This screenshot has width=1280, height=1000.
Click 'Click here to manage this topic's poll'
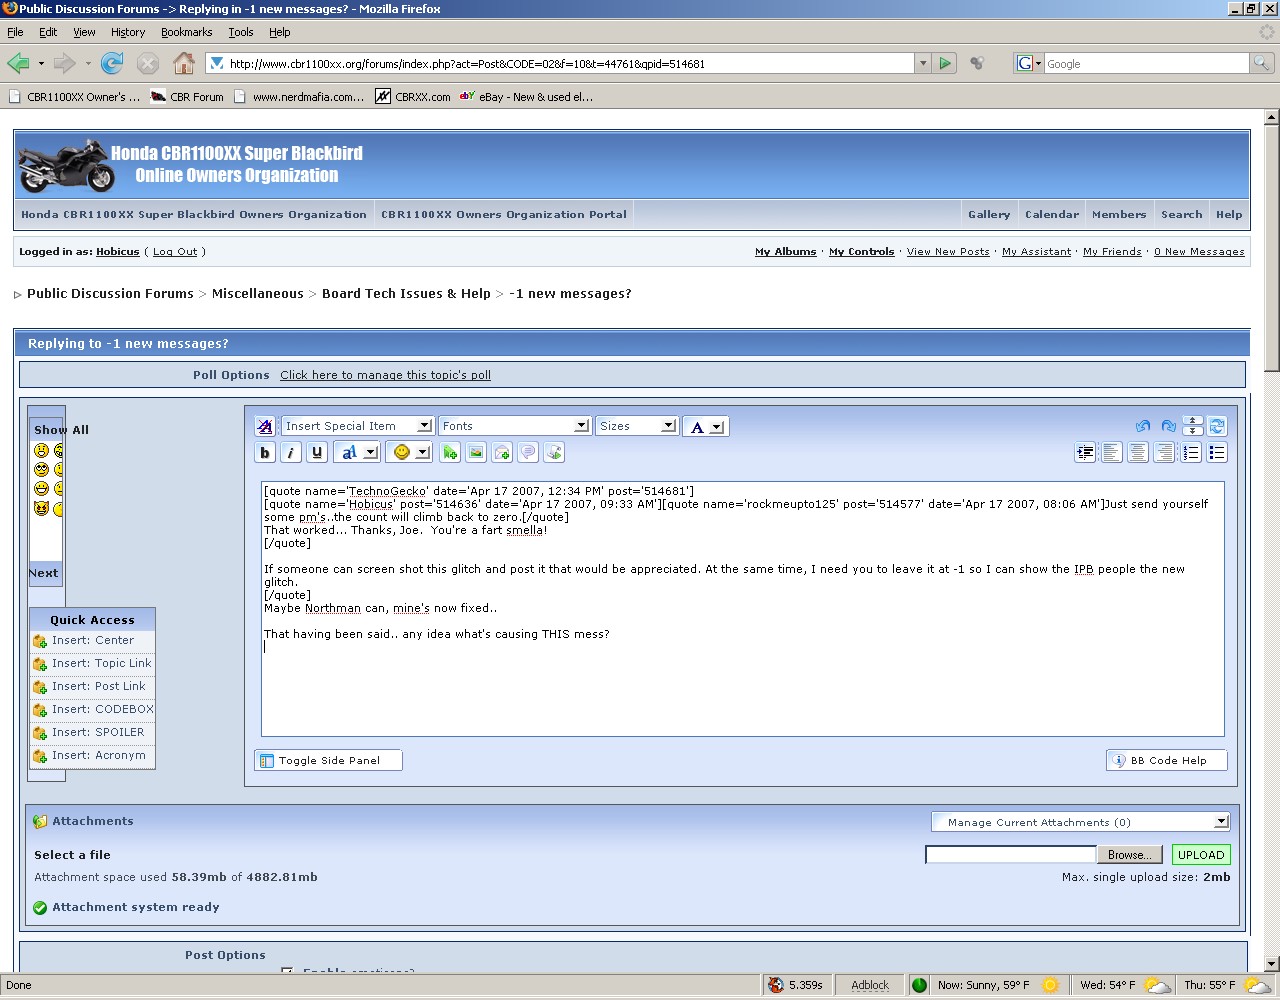385,375
